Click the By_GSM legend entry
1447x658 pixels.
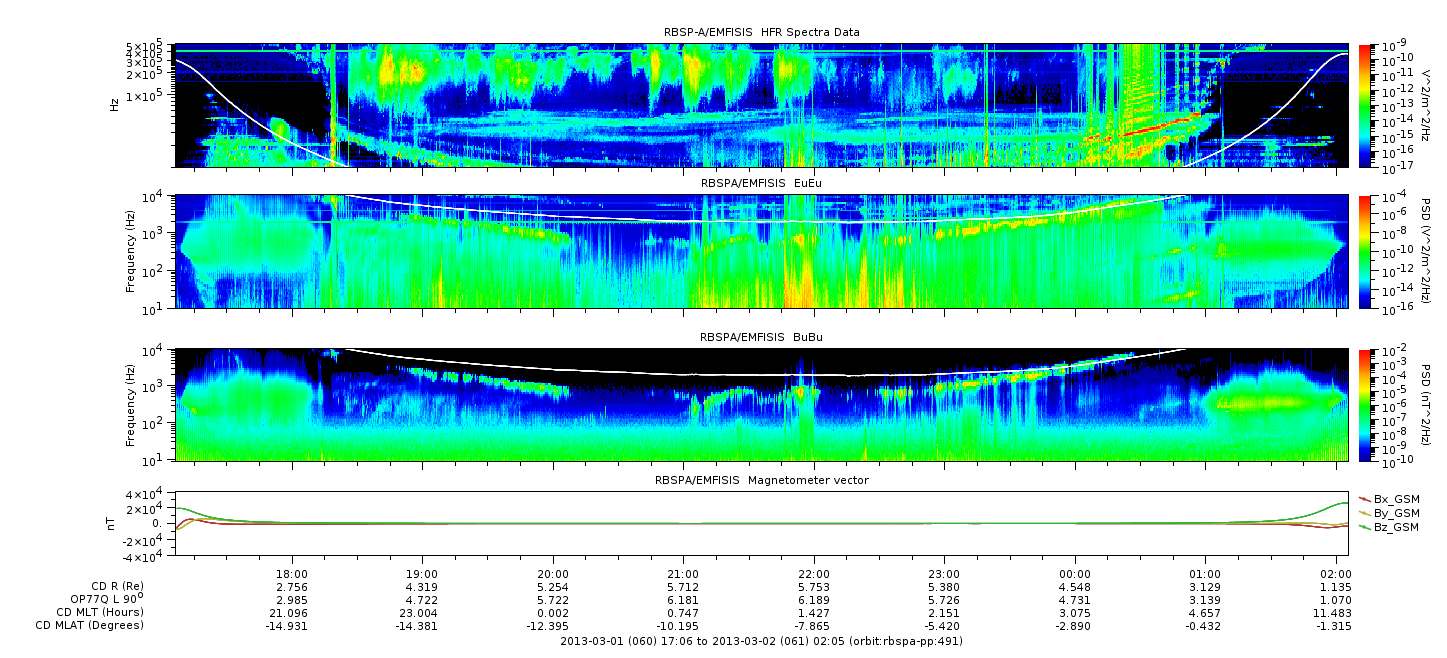[x=1390, y=512]
